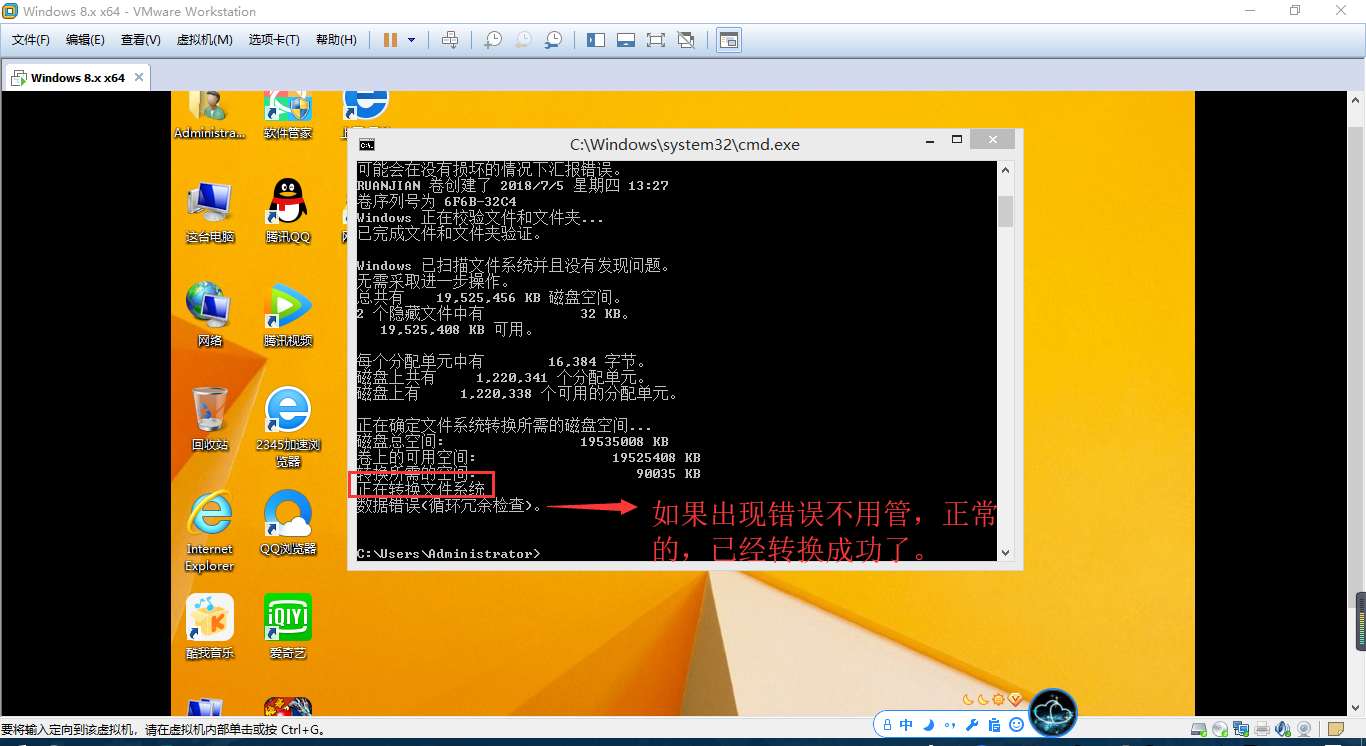The image size is (1366, 746).
Task: Open the 文件(F) menu
Action: [31, 40]
